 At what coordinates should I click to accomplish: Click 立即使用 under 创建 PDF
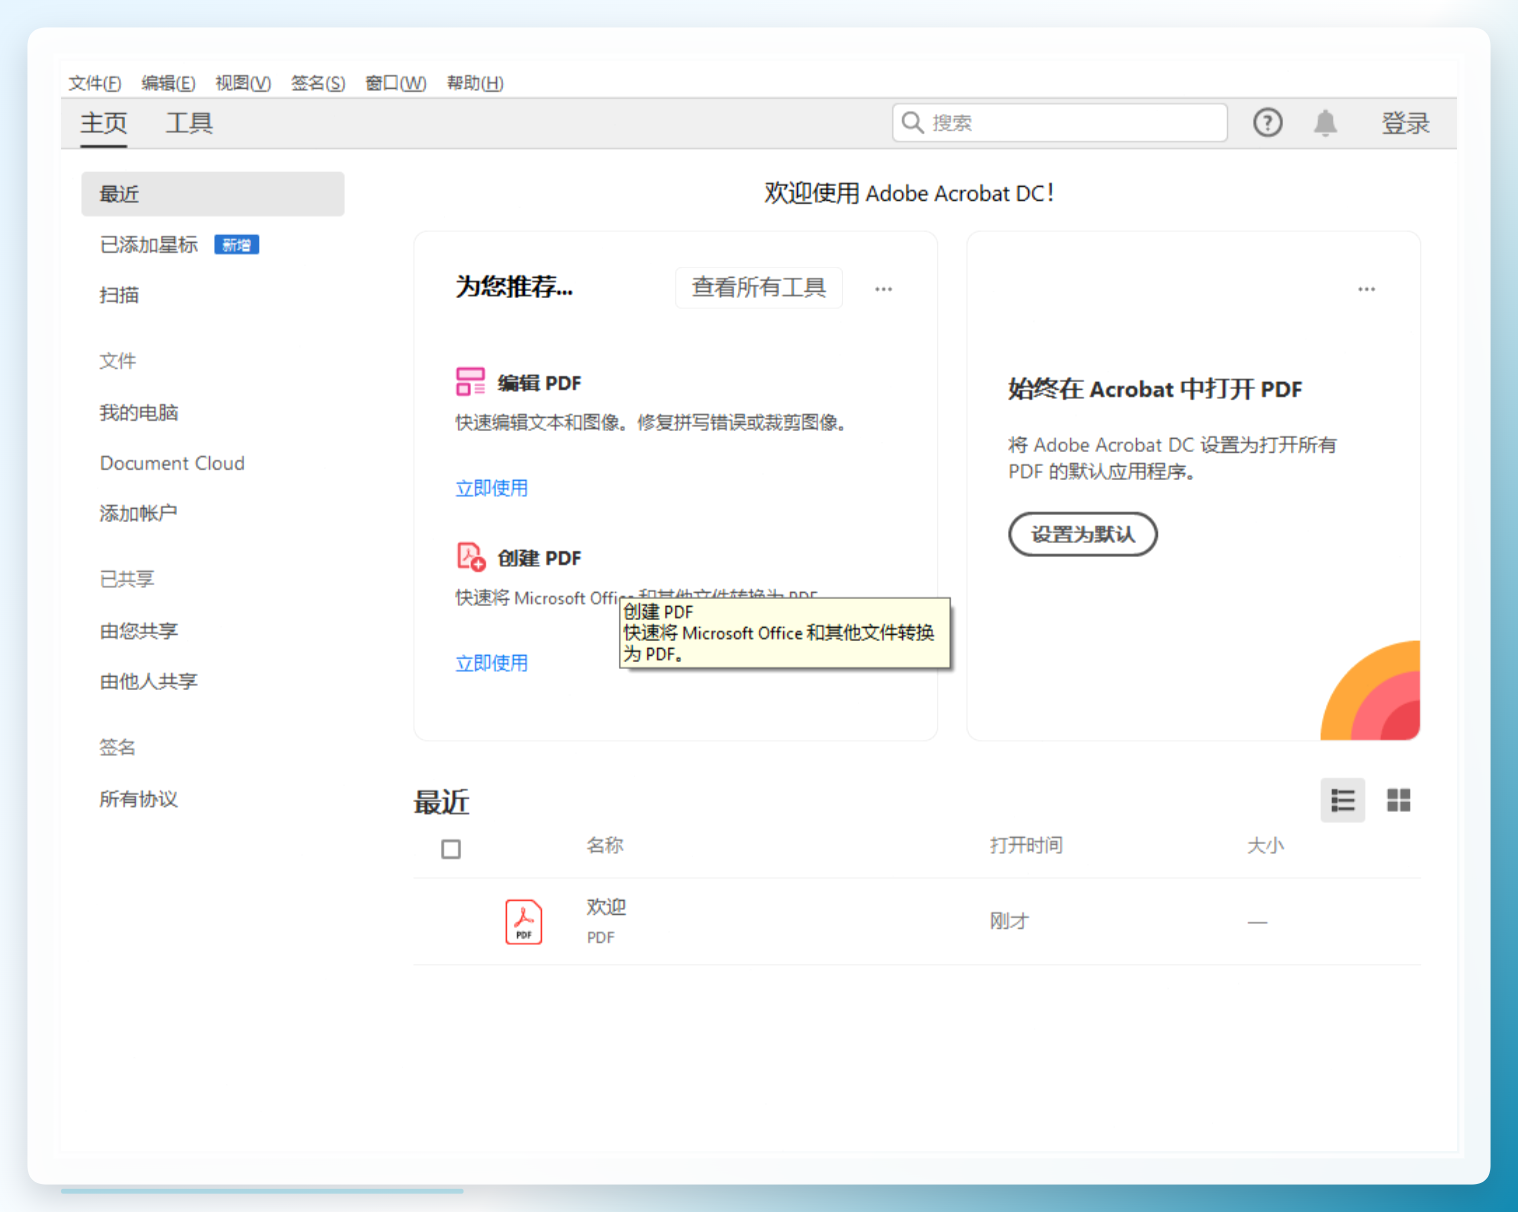coord(492,663)
